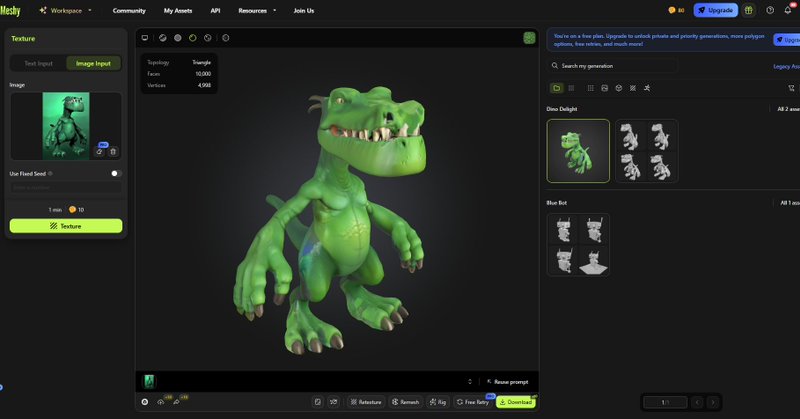800x419 pixels.
Task: Filter assets by the hatched texture icon
Action: [x=633, y=88]
